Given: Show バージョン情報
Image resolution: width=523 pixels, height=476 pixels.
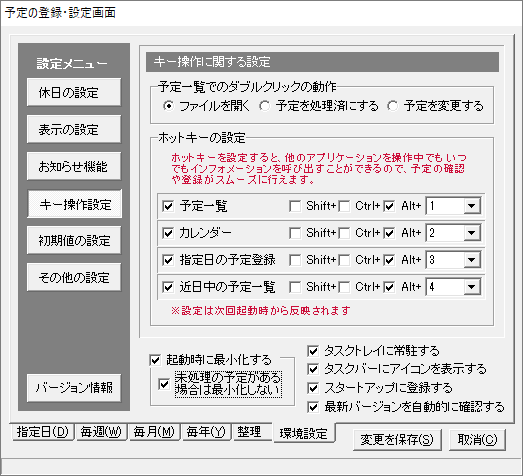Looking at the screenshot, I should 74,388.
